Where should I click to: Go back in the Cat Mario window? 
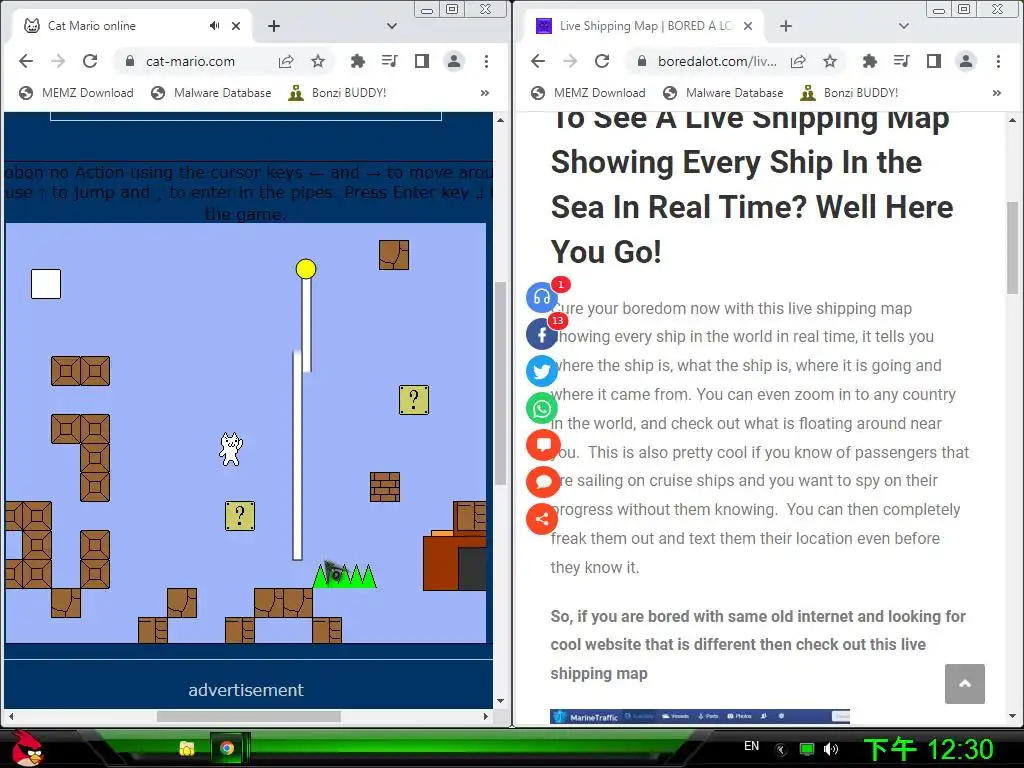coord(26,61)
